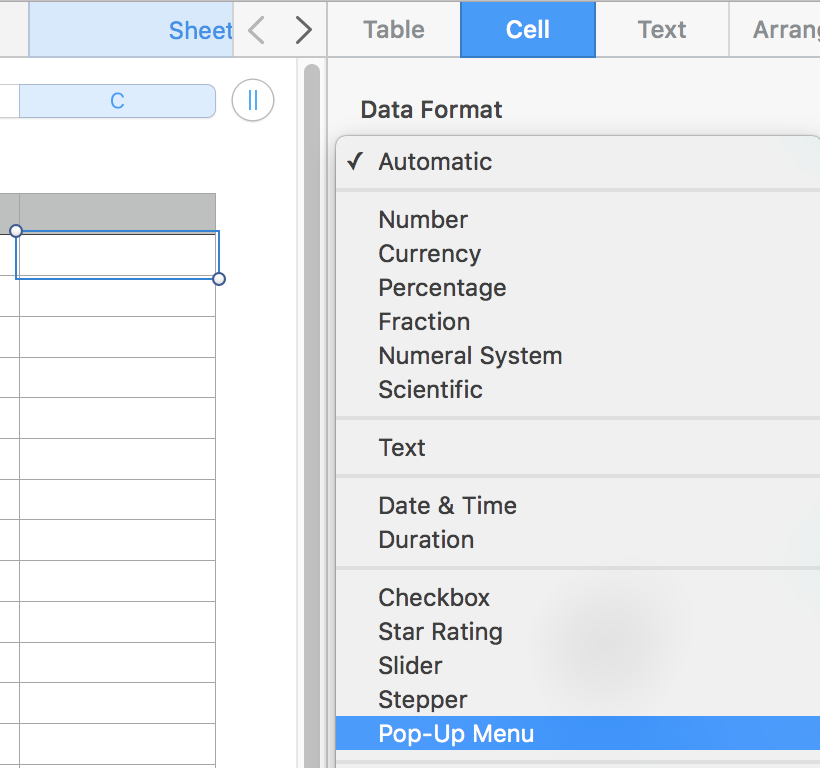Go to next sheet tab arrow
Image resolution: width=820 pixels, height=768 pixels.
303,30
